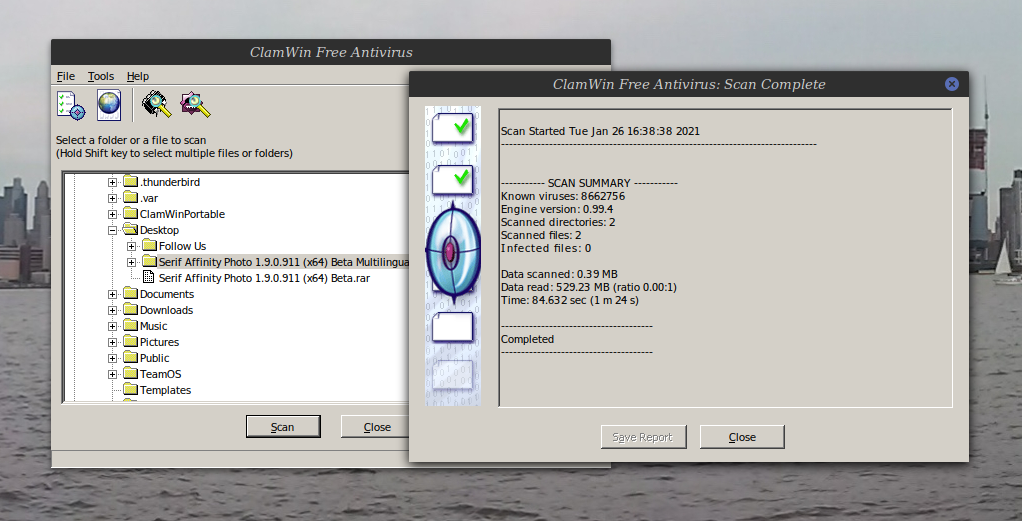Collapse the Desktop folder node
The height and width of the screenshot is (521, 1022).
point(112,230)
